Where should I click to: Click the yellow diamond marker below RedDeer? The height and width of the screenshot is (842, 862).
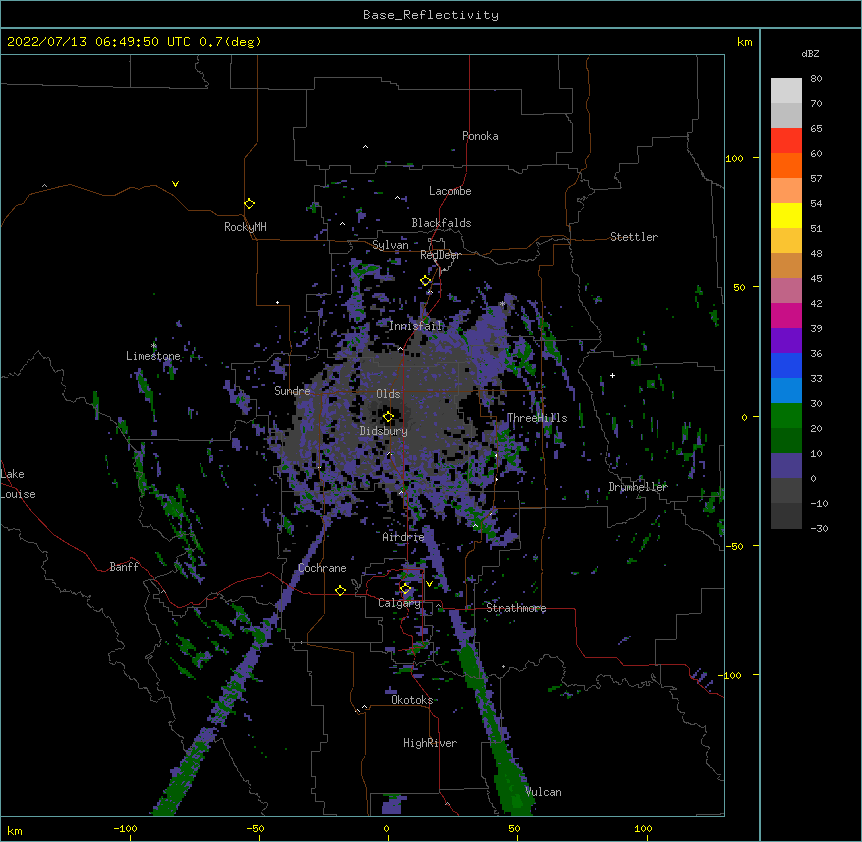(426, 281)
